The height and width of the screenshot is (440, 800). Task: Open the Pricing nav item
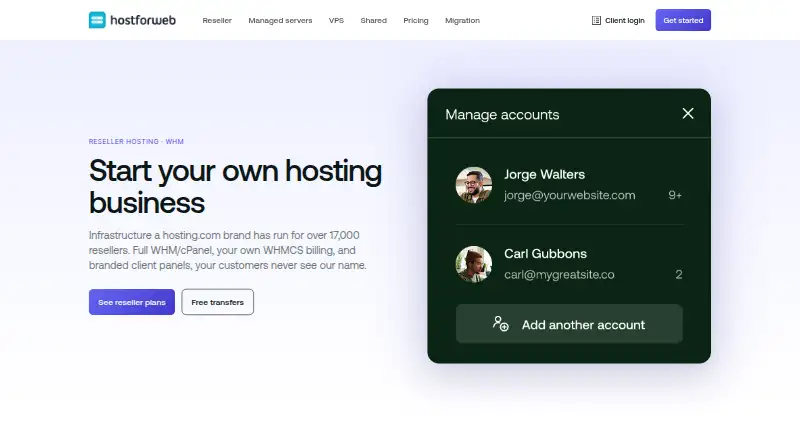[x=416, y=20]
